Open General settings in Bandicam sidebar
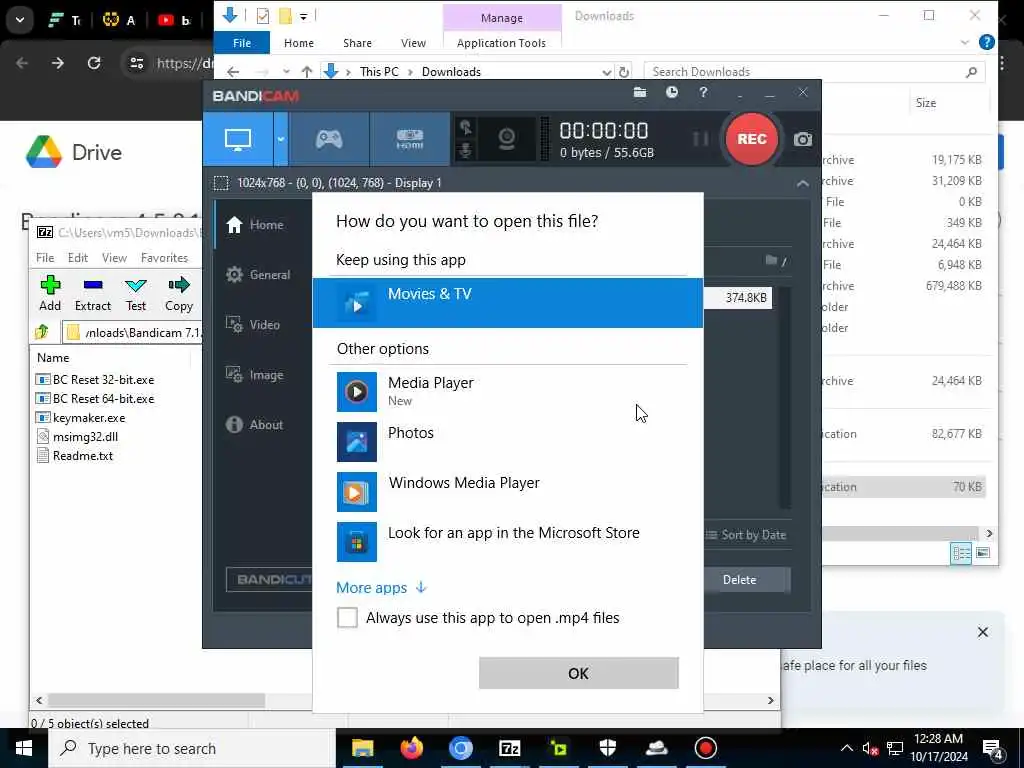Screen dimensions: 1024x768 click(258, 275)
